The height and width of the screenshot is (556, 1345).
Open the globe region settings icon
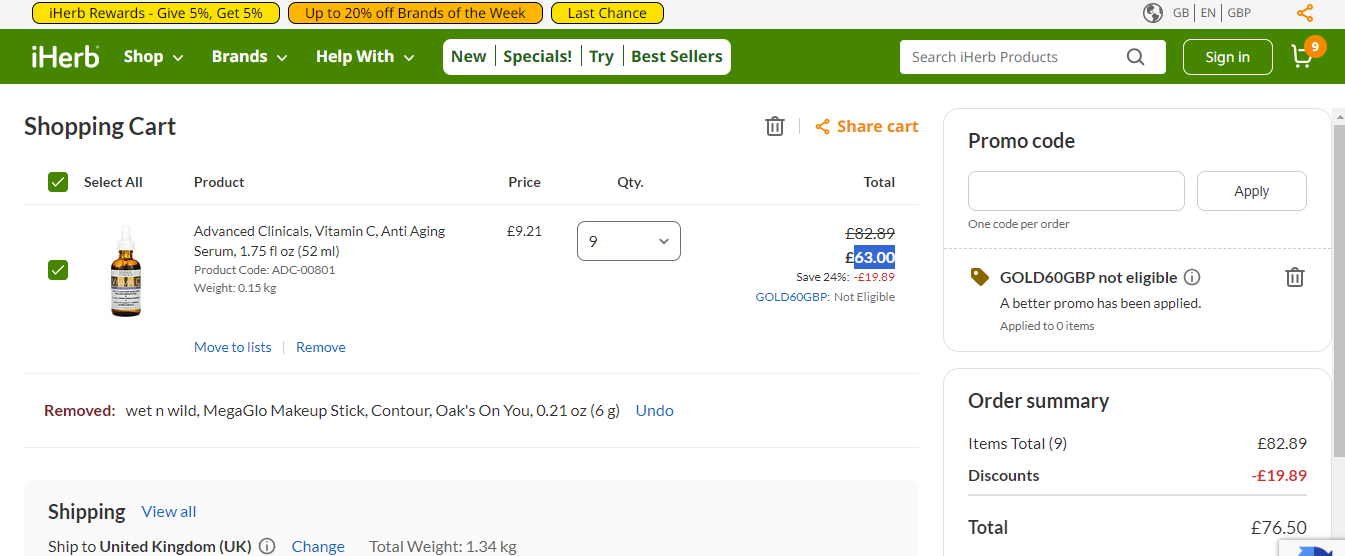[1153, 13]
